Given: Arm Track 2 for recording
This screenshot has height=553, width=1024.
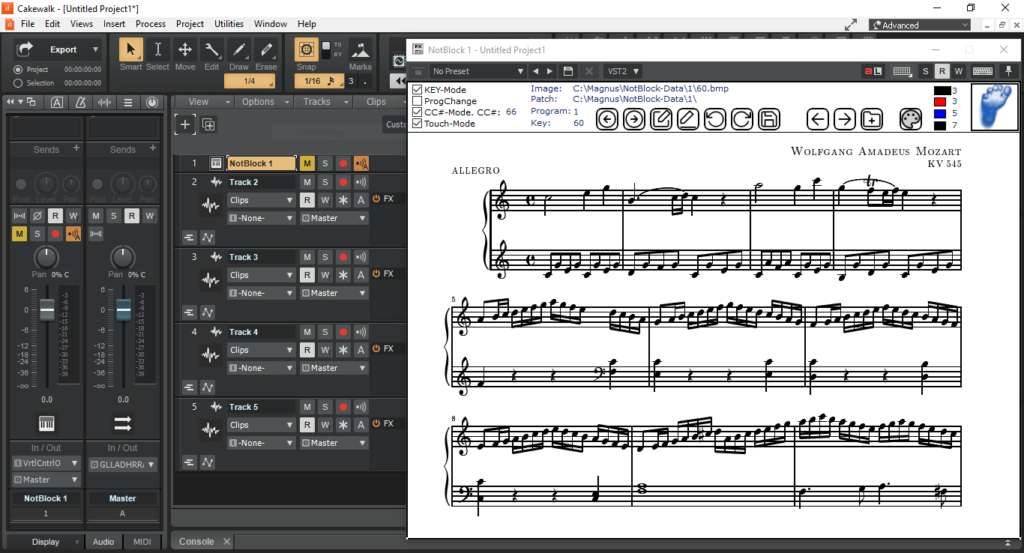Looking at the screenshot, I should click(x=343, y=182).
